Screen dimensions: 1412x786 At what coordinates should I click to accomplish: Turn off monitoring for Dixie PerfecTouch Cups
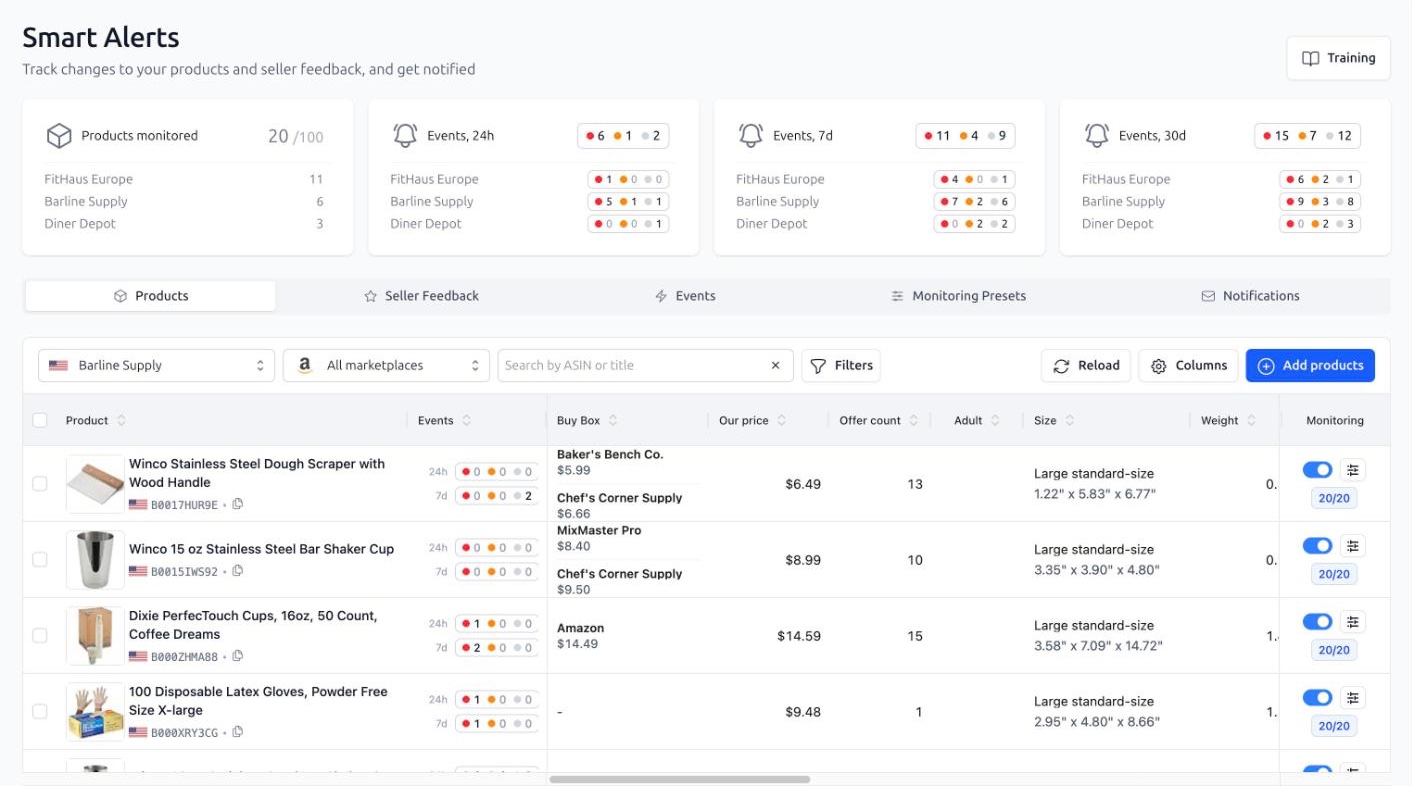coord(1317,622)
